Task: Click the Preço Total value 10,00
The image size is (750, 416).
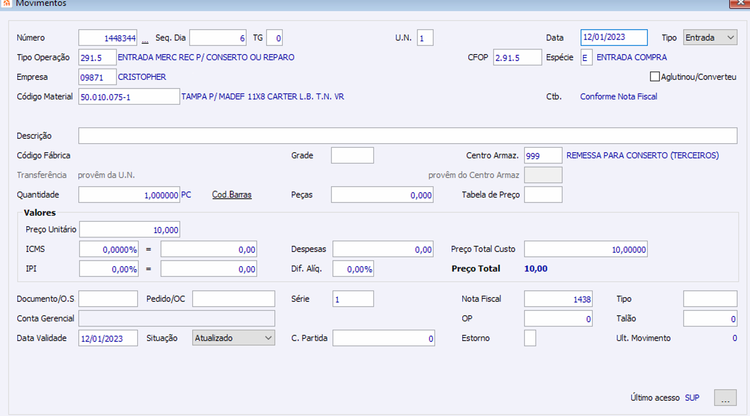Action: [536, 269]
